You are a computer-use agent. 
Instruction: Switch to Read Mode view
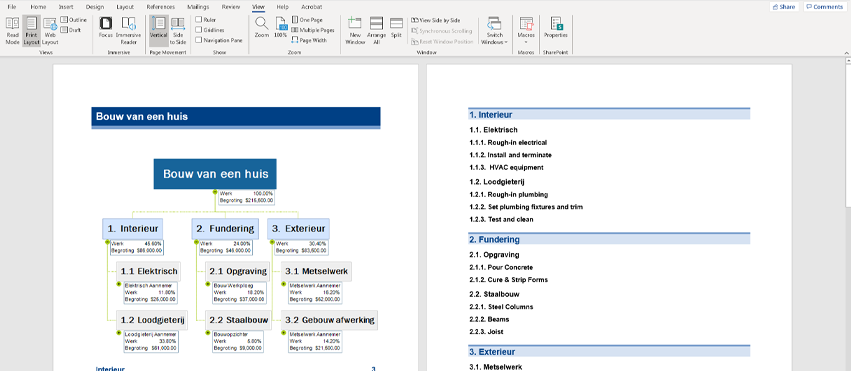[x=12, y=30]
